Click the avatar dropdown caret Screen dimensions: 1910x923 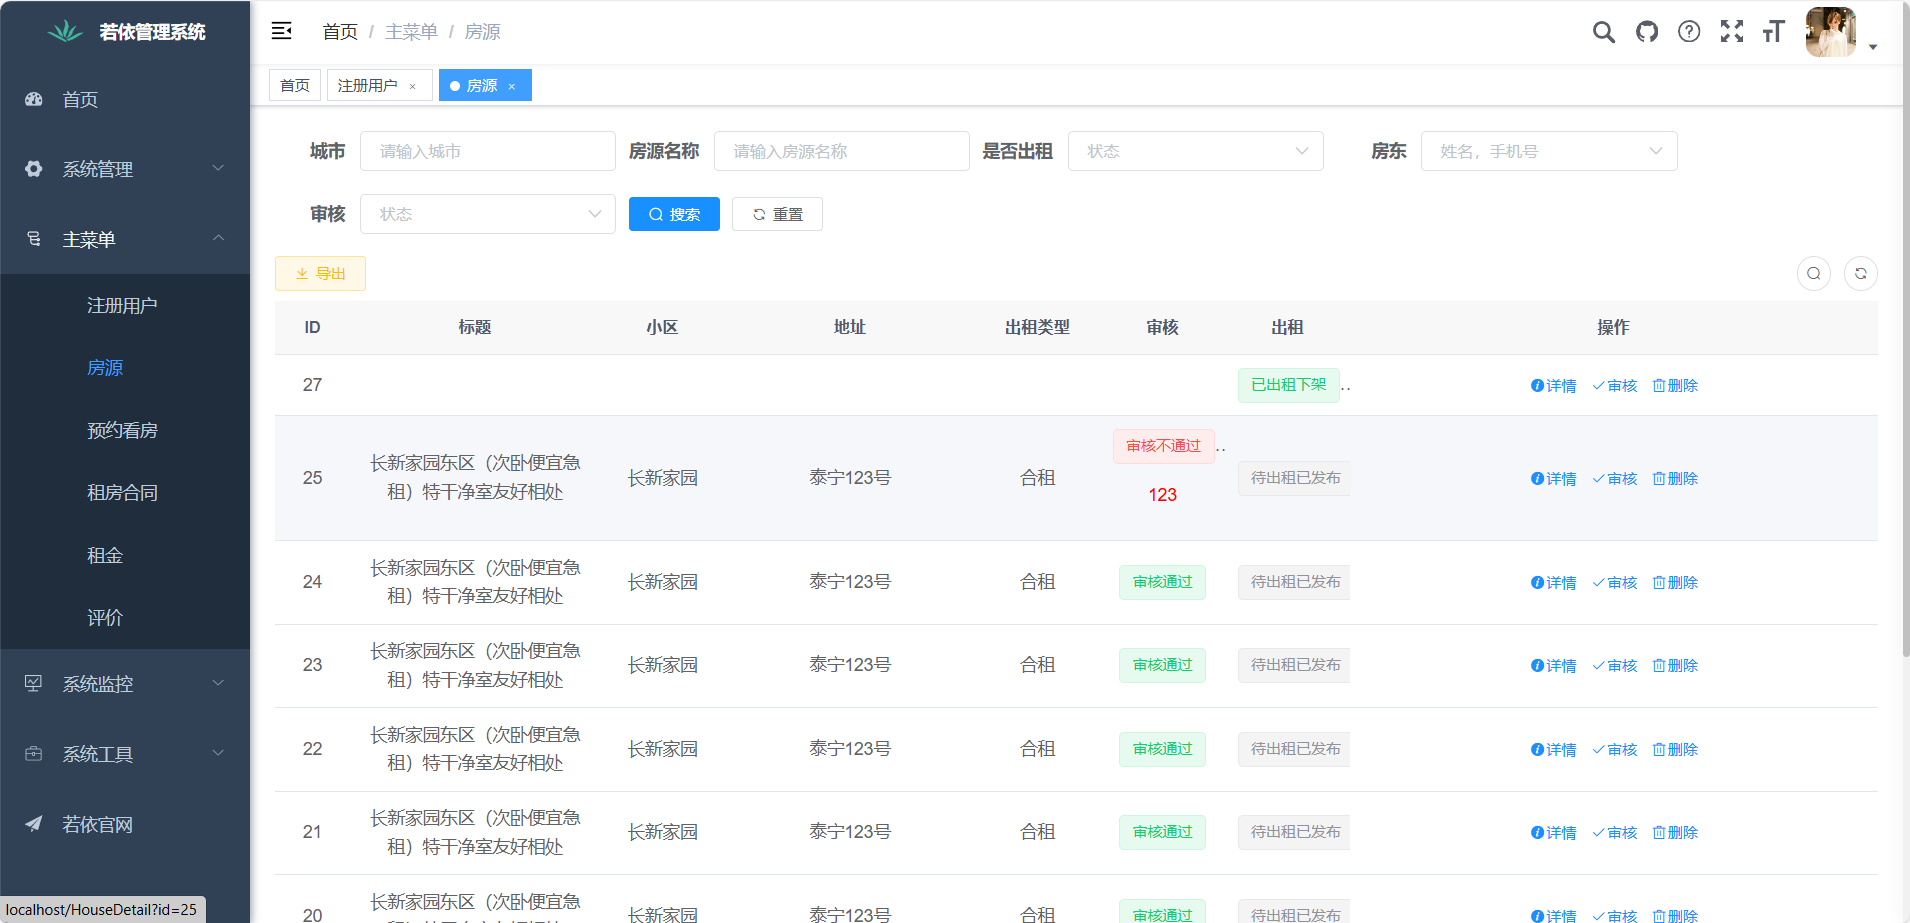click(1873, 47)
